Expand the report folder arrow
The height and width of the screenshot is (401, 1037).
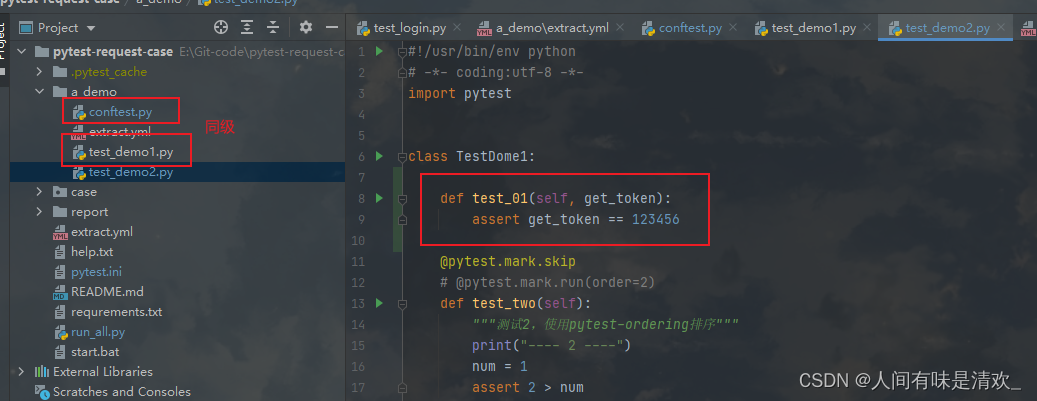(x=40, y=212)
